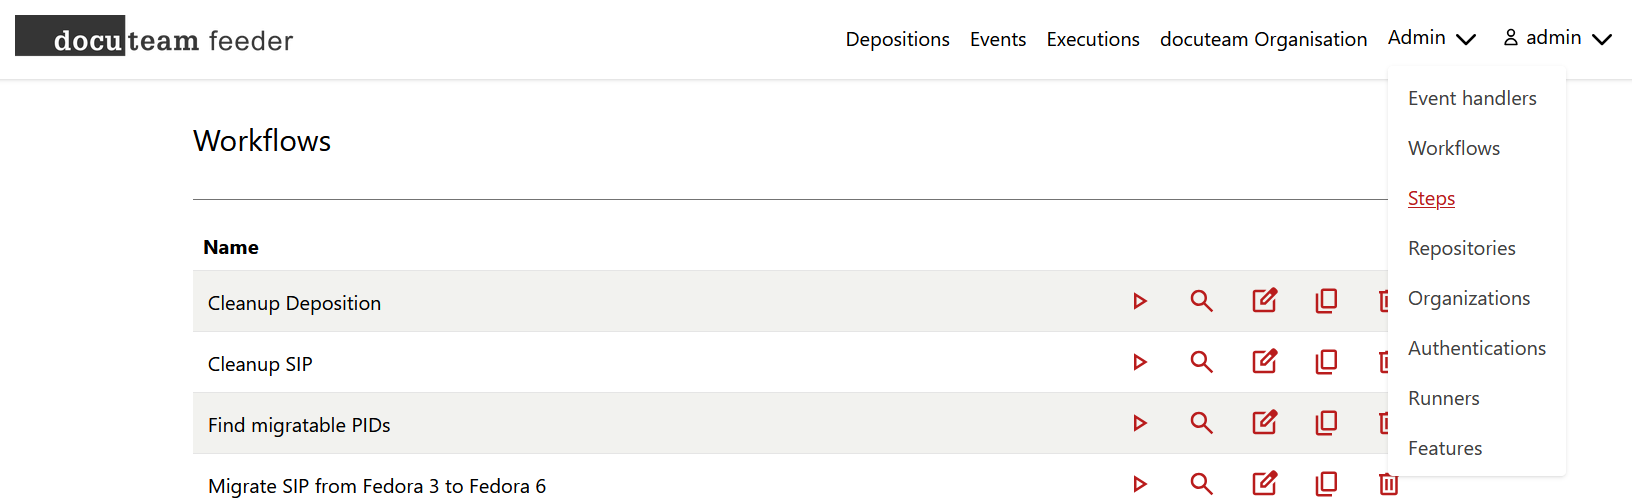
Task: Delete the Migrate SIP from Fedora workflow
Action: [1388, 484]
